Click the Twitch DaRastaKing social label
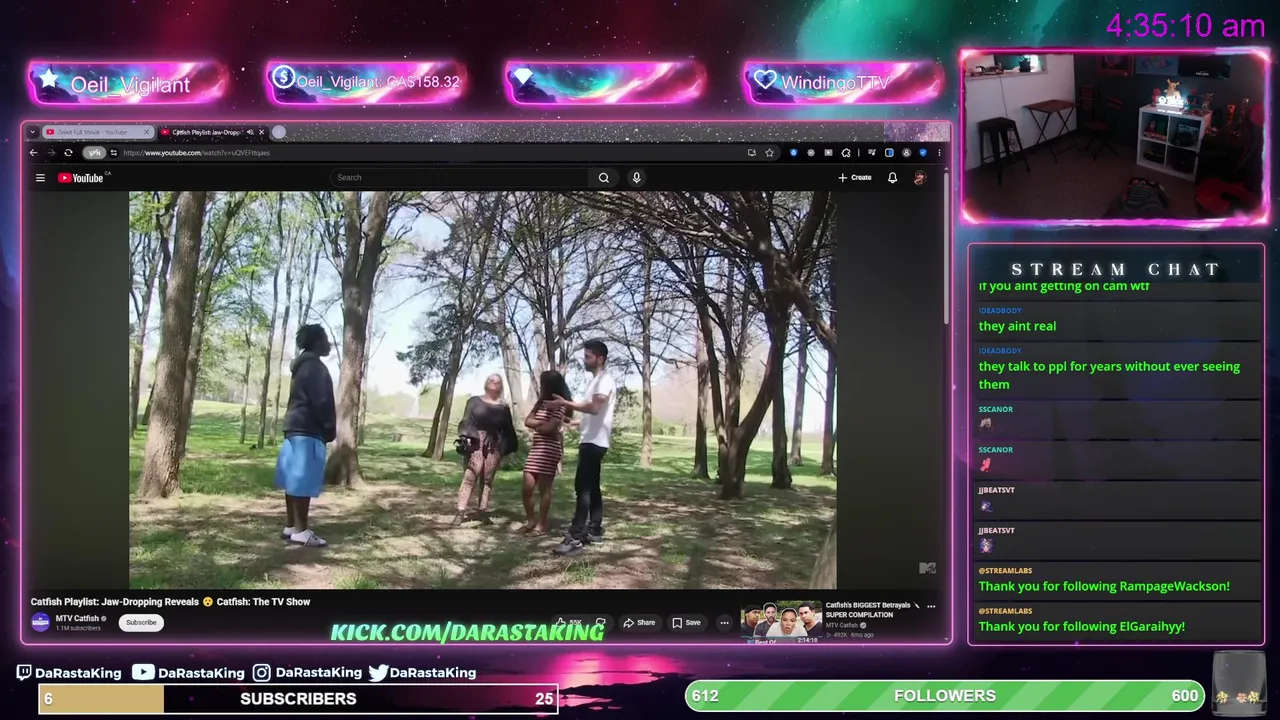 point(69,673)
